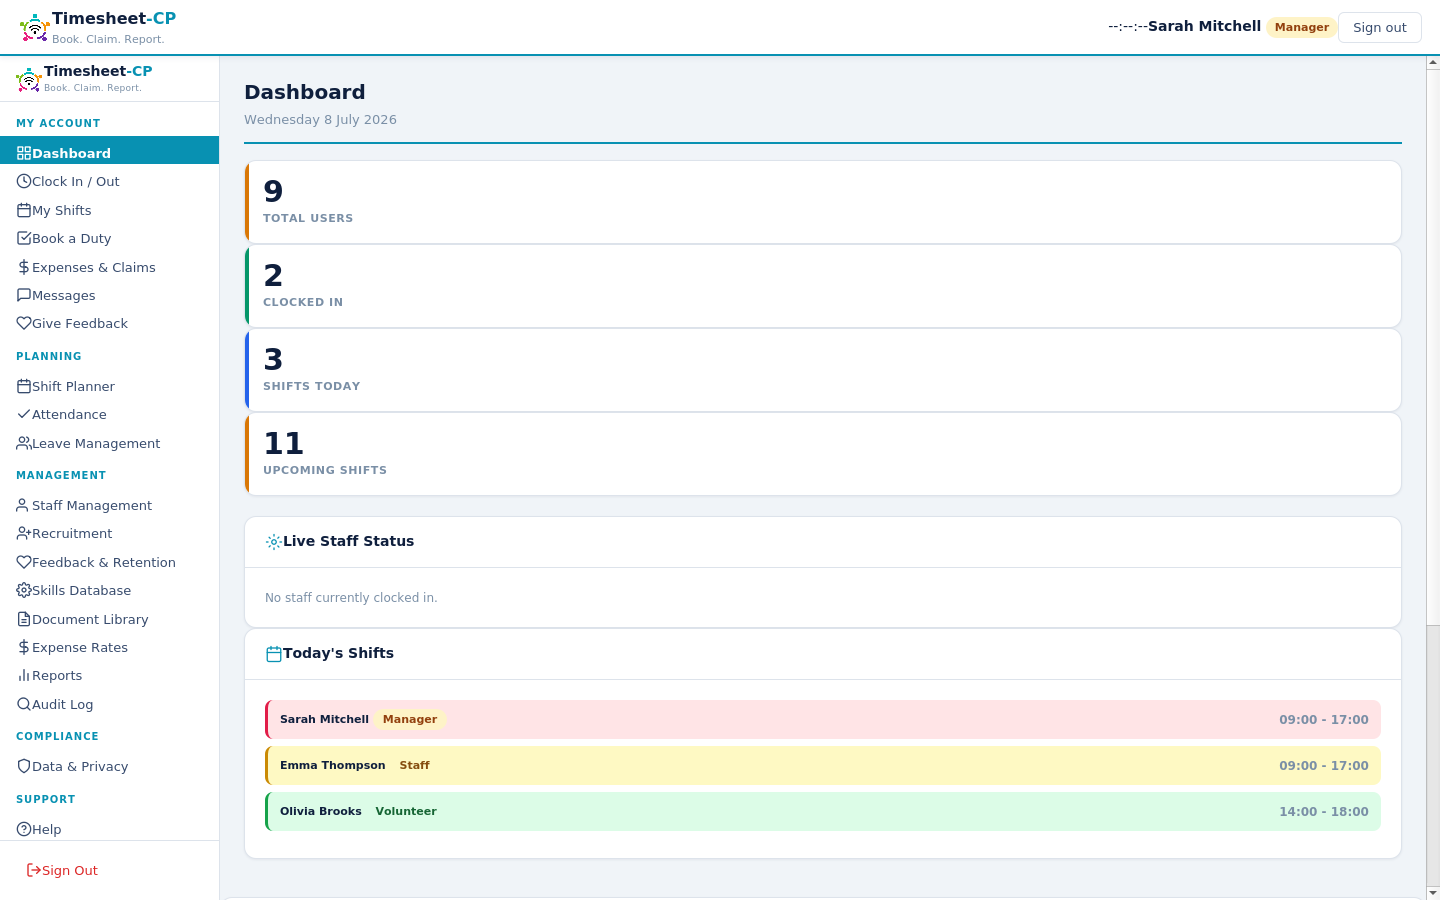Click the Book a Duty checkbox-calendar icon
This screenshot has width=1440, height=900.
[x=24, y=238]
